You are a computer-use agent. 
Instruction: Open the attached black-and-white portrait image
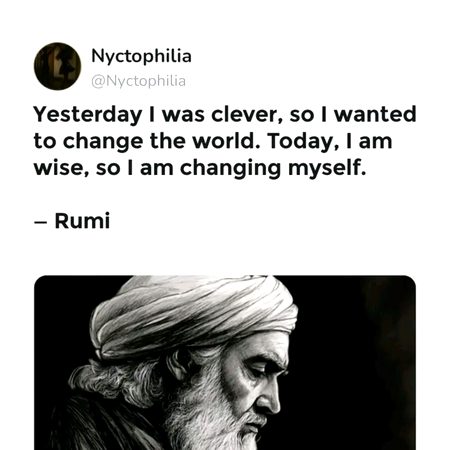tap(225, 363)
